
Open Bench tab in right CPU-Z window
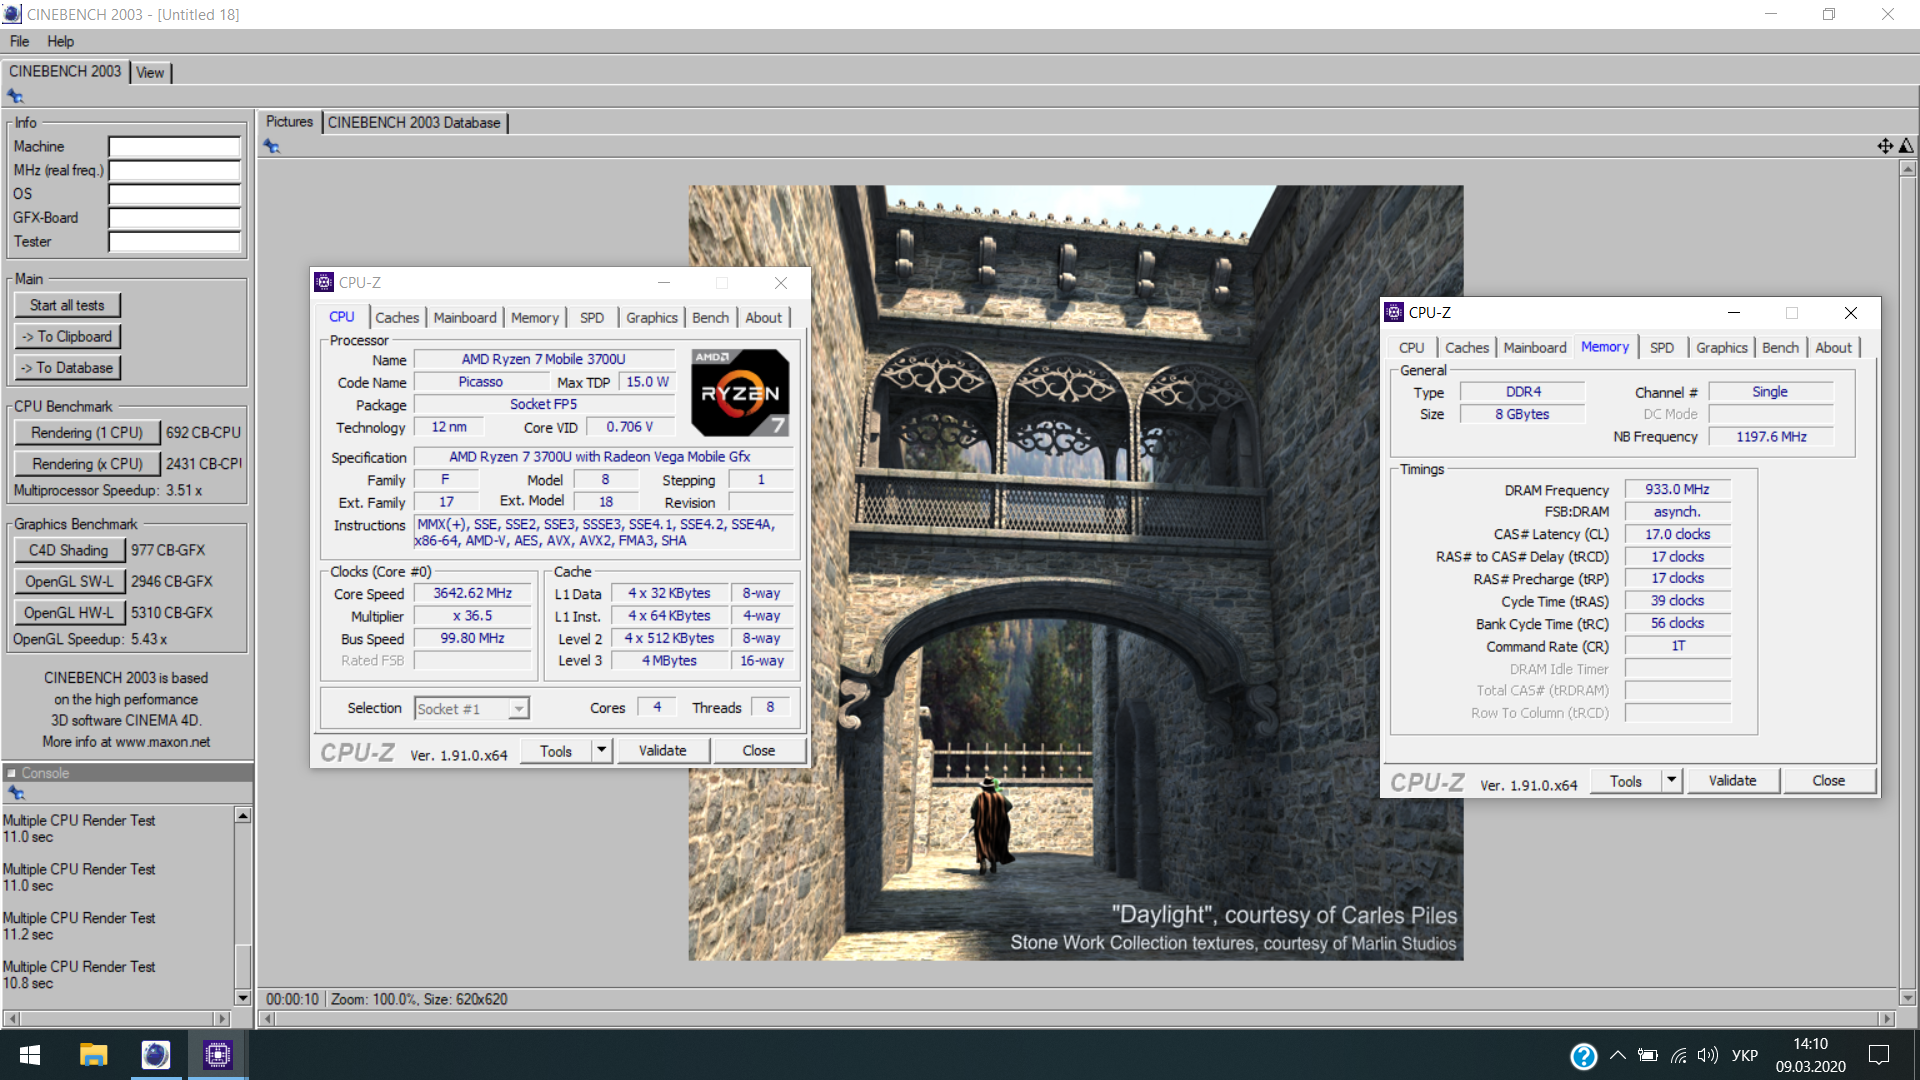tap(1781, 347)
